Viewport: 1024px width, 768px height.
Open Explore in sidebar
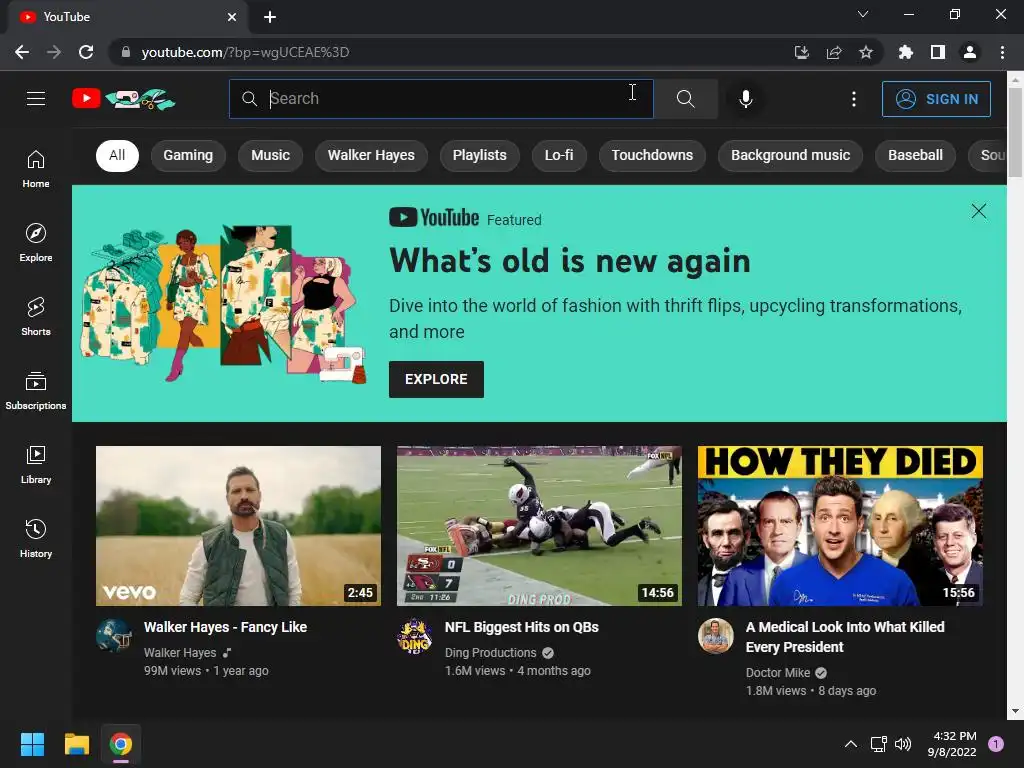pyautogui.click(x=36, y=242)
